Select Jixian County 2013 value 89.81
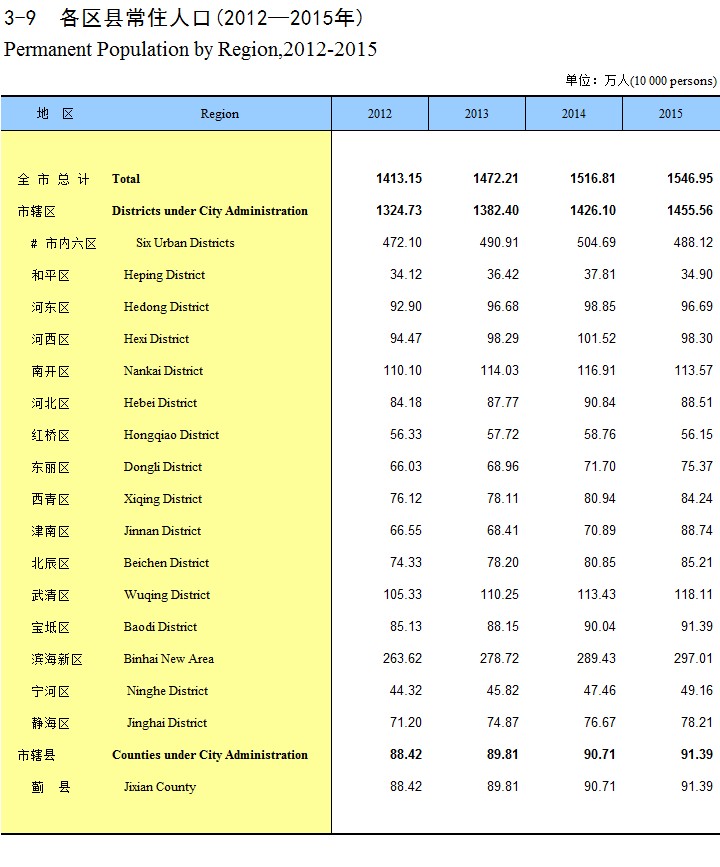The width and height of the screenshot is (720, 867). coord(503,787)
